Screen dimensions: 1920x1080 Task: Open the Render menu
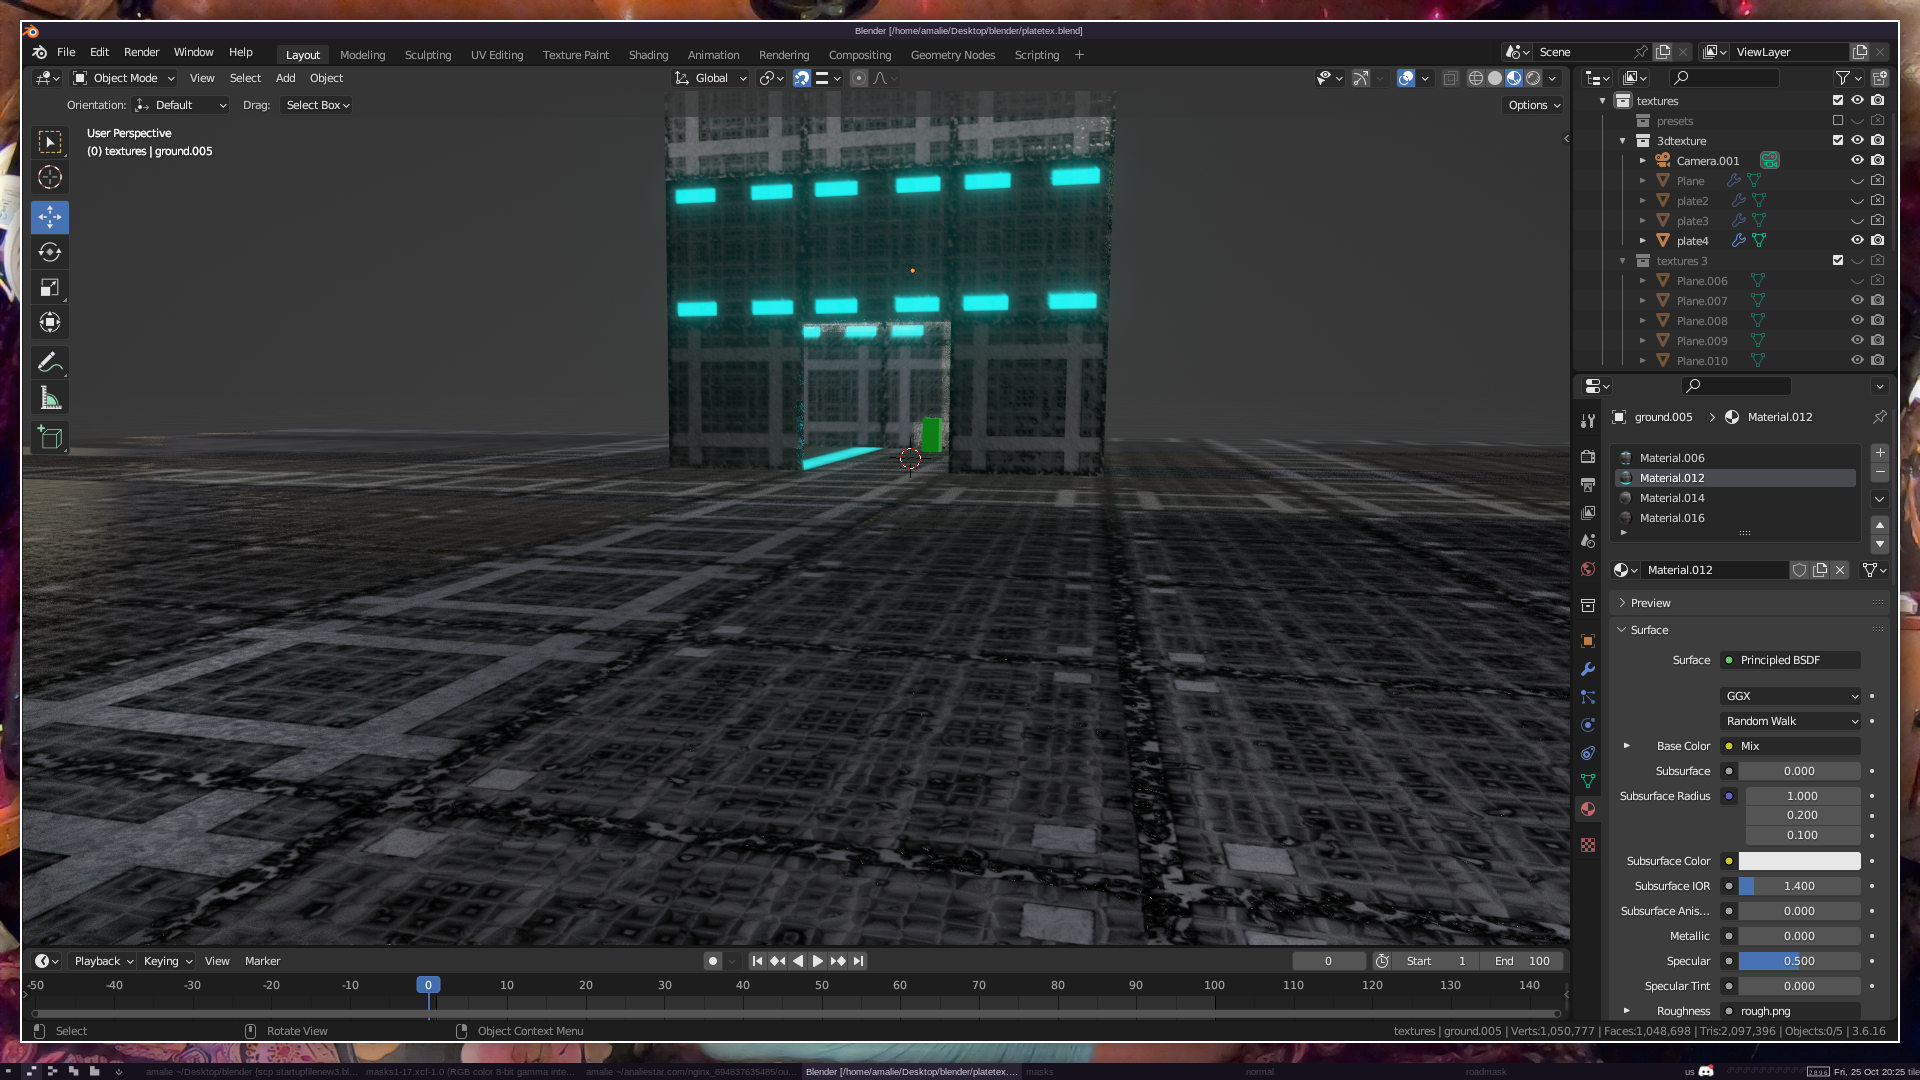[x=141, y=52]
